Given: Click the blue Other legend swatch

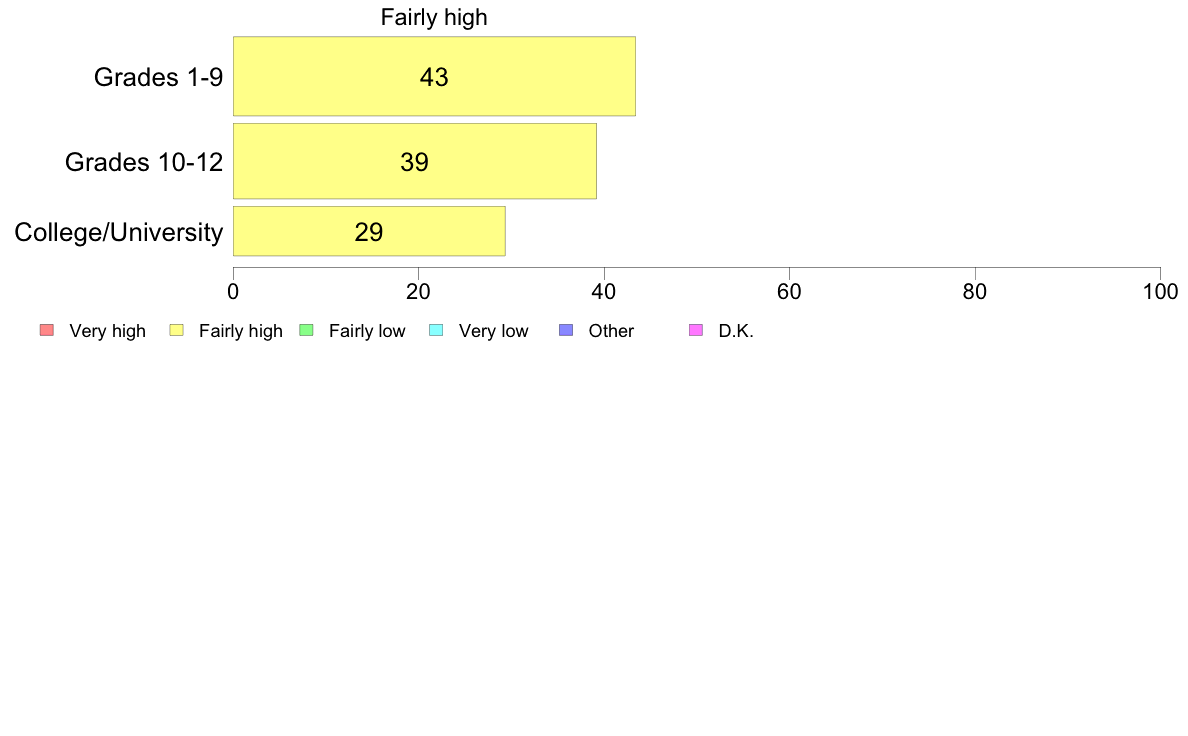Looking at the screenshot, I should tap(566, 330).
